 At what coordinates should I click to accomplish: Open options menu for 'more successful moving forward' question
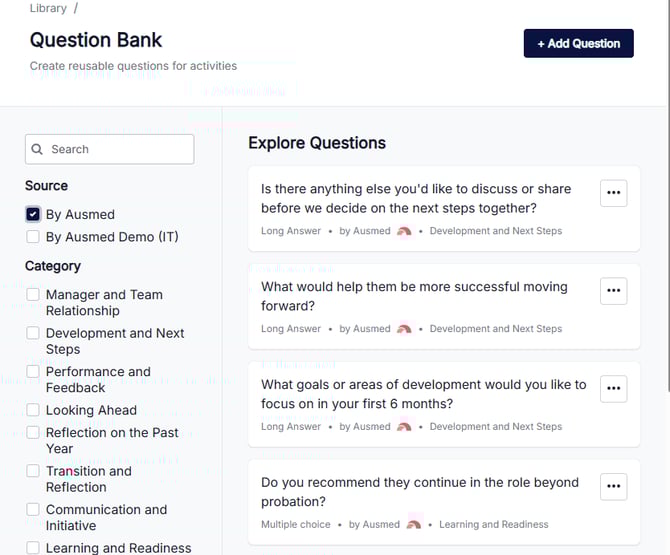click(x=613, y=291)
